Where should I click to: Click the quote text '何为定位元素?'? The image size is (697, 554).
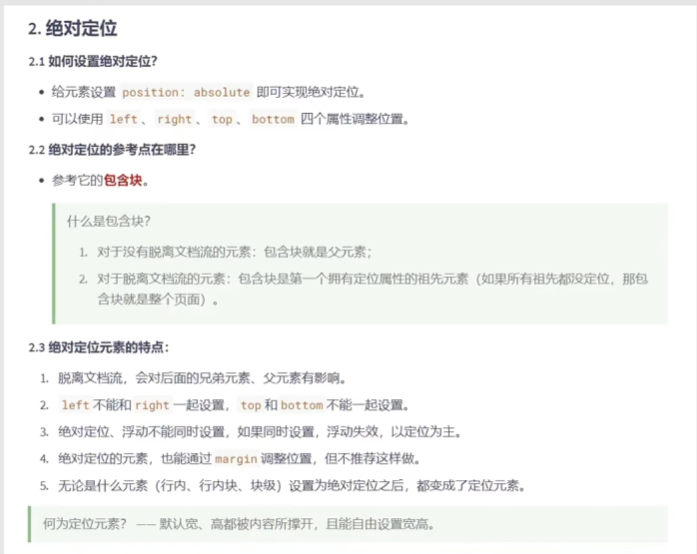tap(84, 524)
